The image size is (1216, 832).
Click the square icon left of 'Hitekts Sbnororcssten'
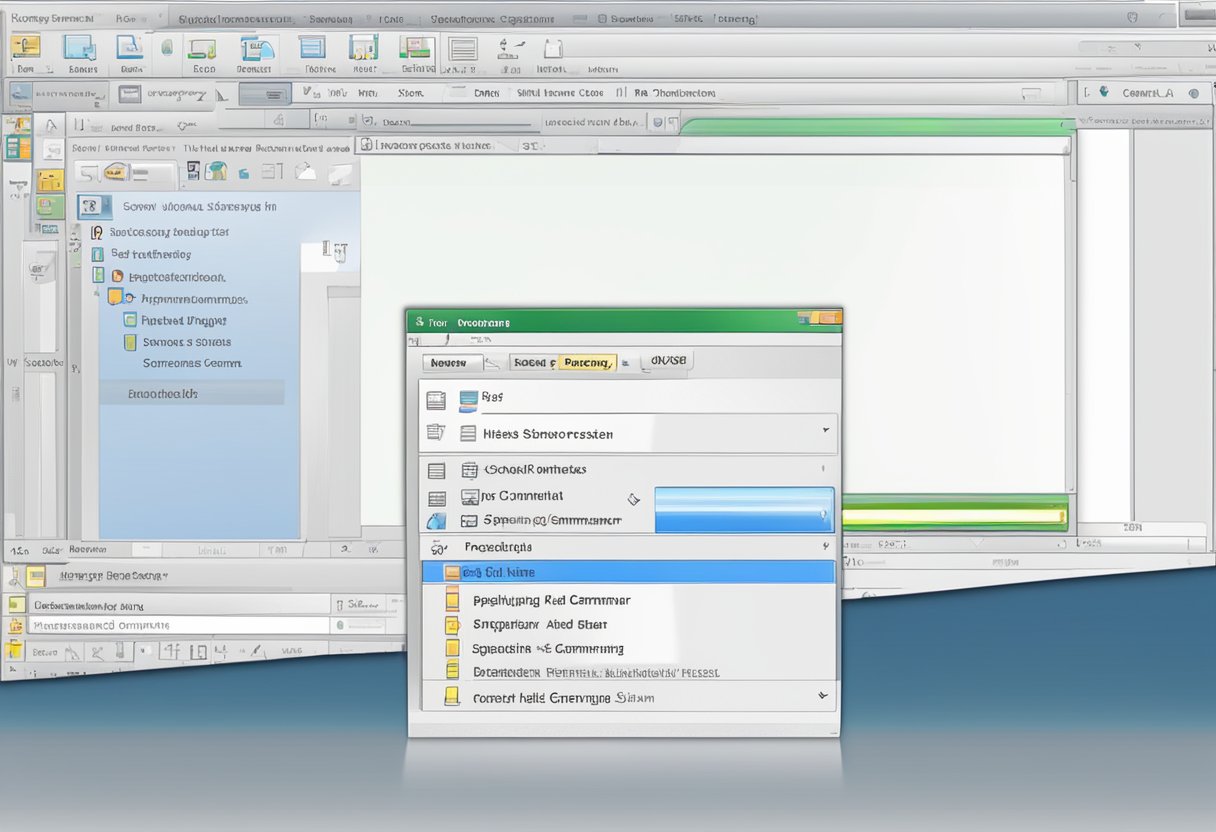467,434
